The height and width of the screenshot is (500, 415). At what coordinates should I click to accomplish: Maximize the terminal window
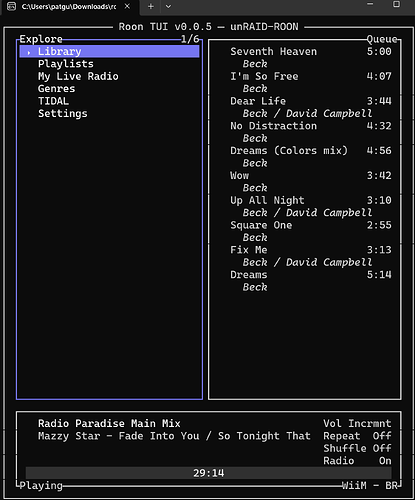pyautogui.click(x=396, y=4)
